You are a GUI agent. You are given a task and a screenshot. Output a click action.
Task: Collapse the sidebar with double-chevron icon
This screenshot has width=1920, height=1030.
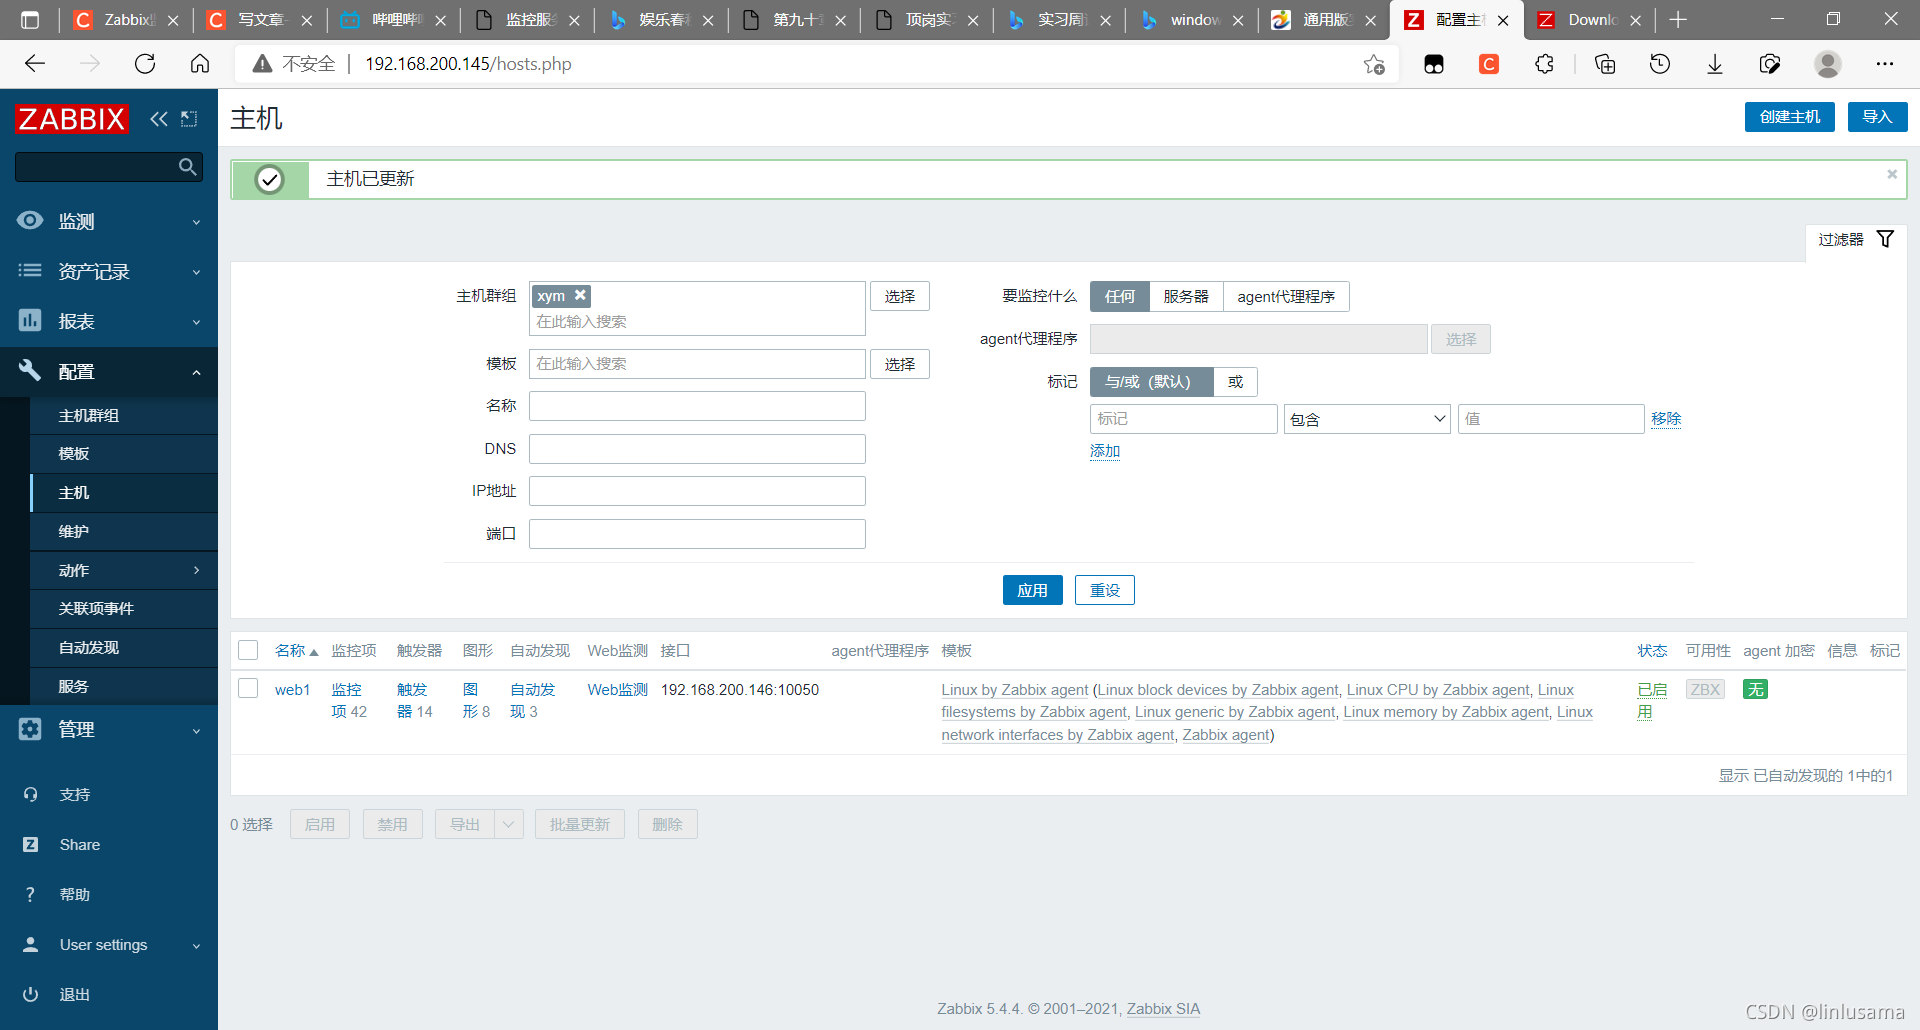(159, 119)
